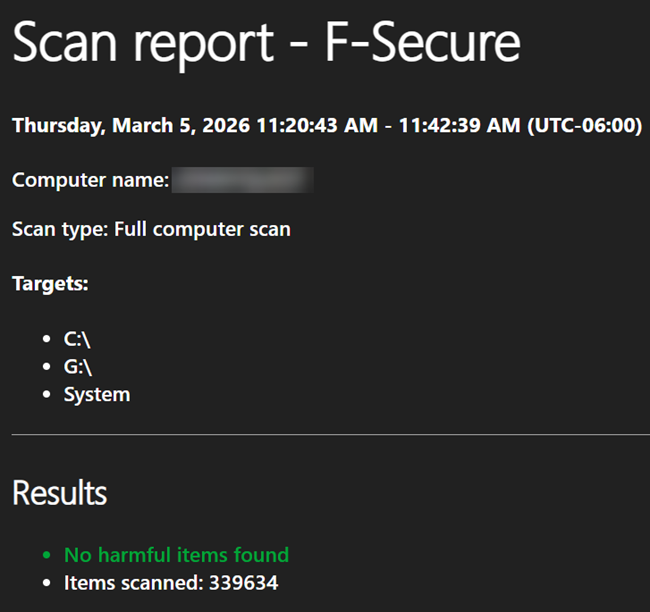The height and width of the screenshot is (612, 650).
Task: Click the Results heading
Action: (x=60, y=493)
